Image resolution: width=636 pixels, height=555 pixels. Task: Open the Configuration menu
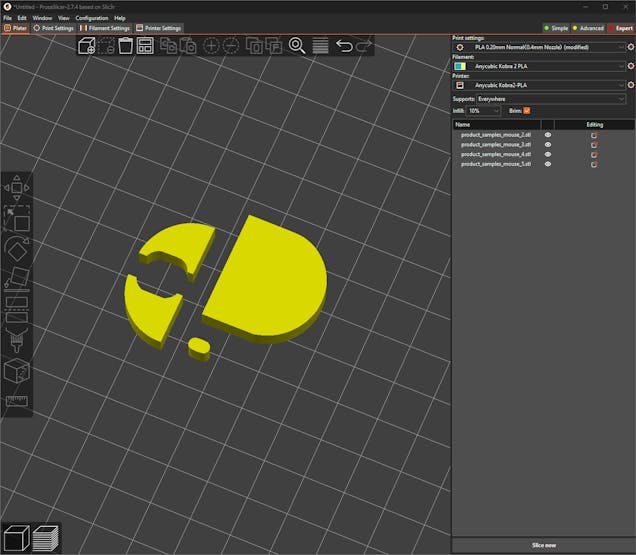92,18
